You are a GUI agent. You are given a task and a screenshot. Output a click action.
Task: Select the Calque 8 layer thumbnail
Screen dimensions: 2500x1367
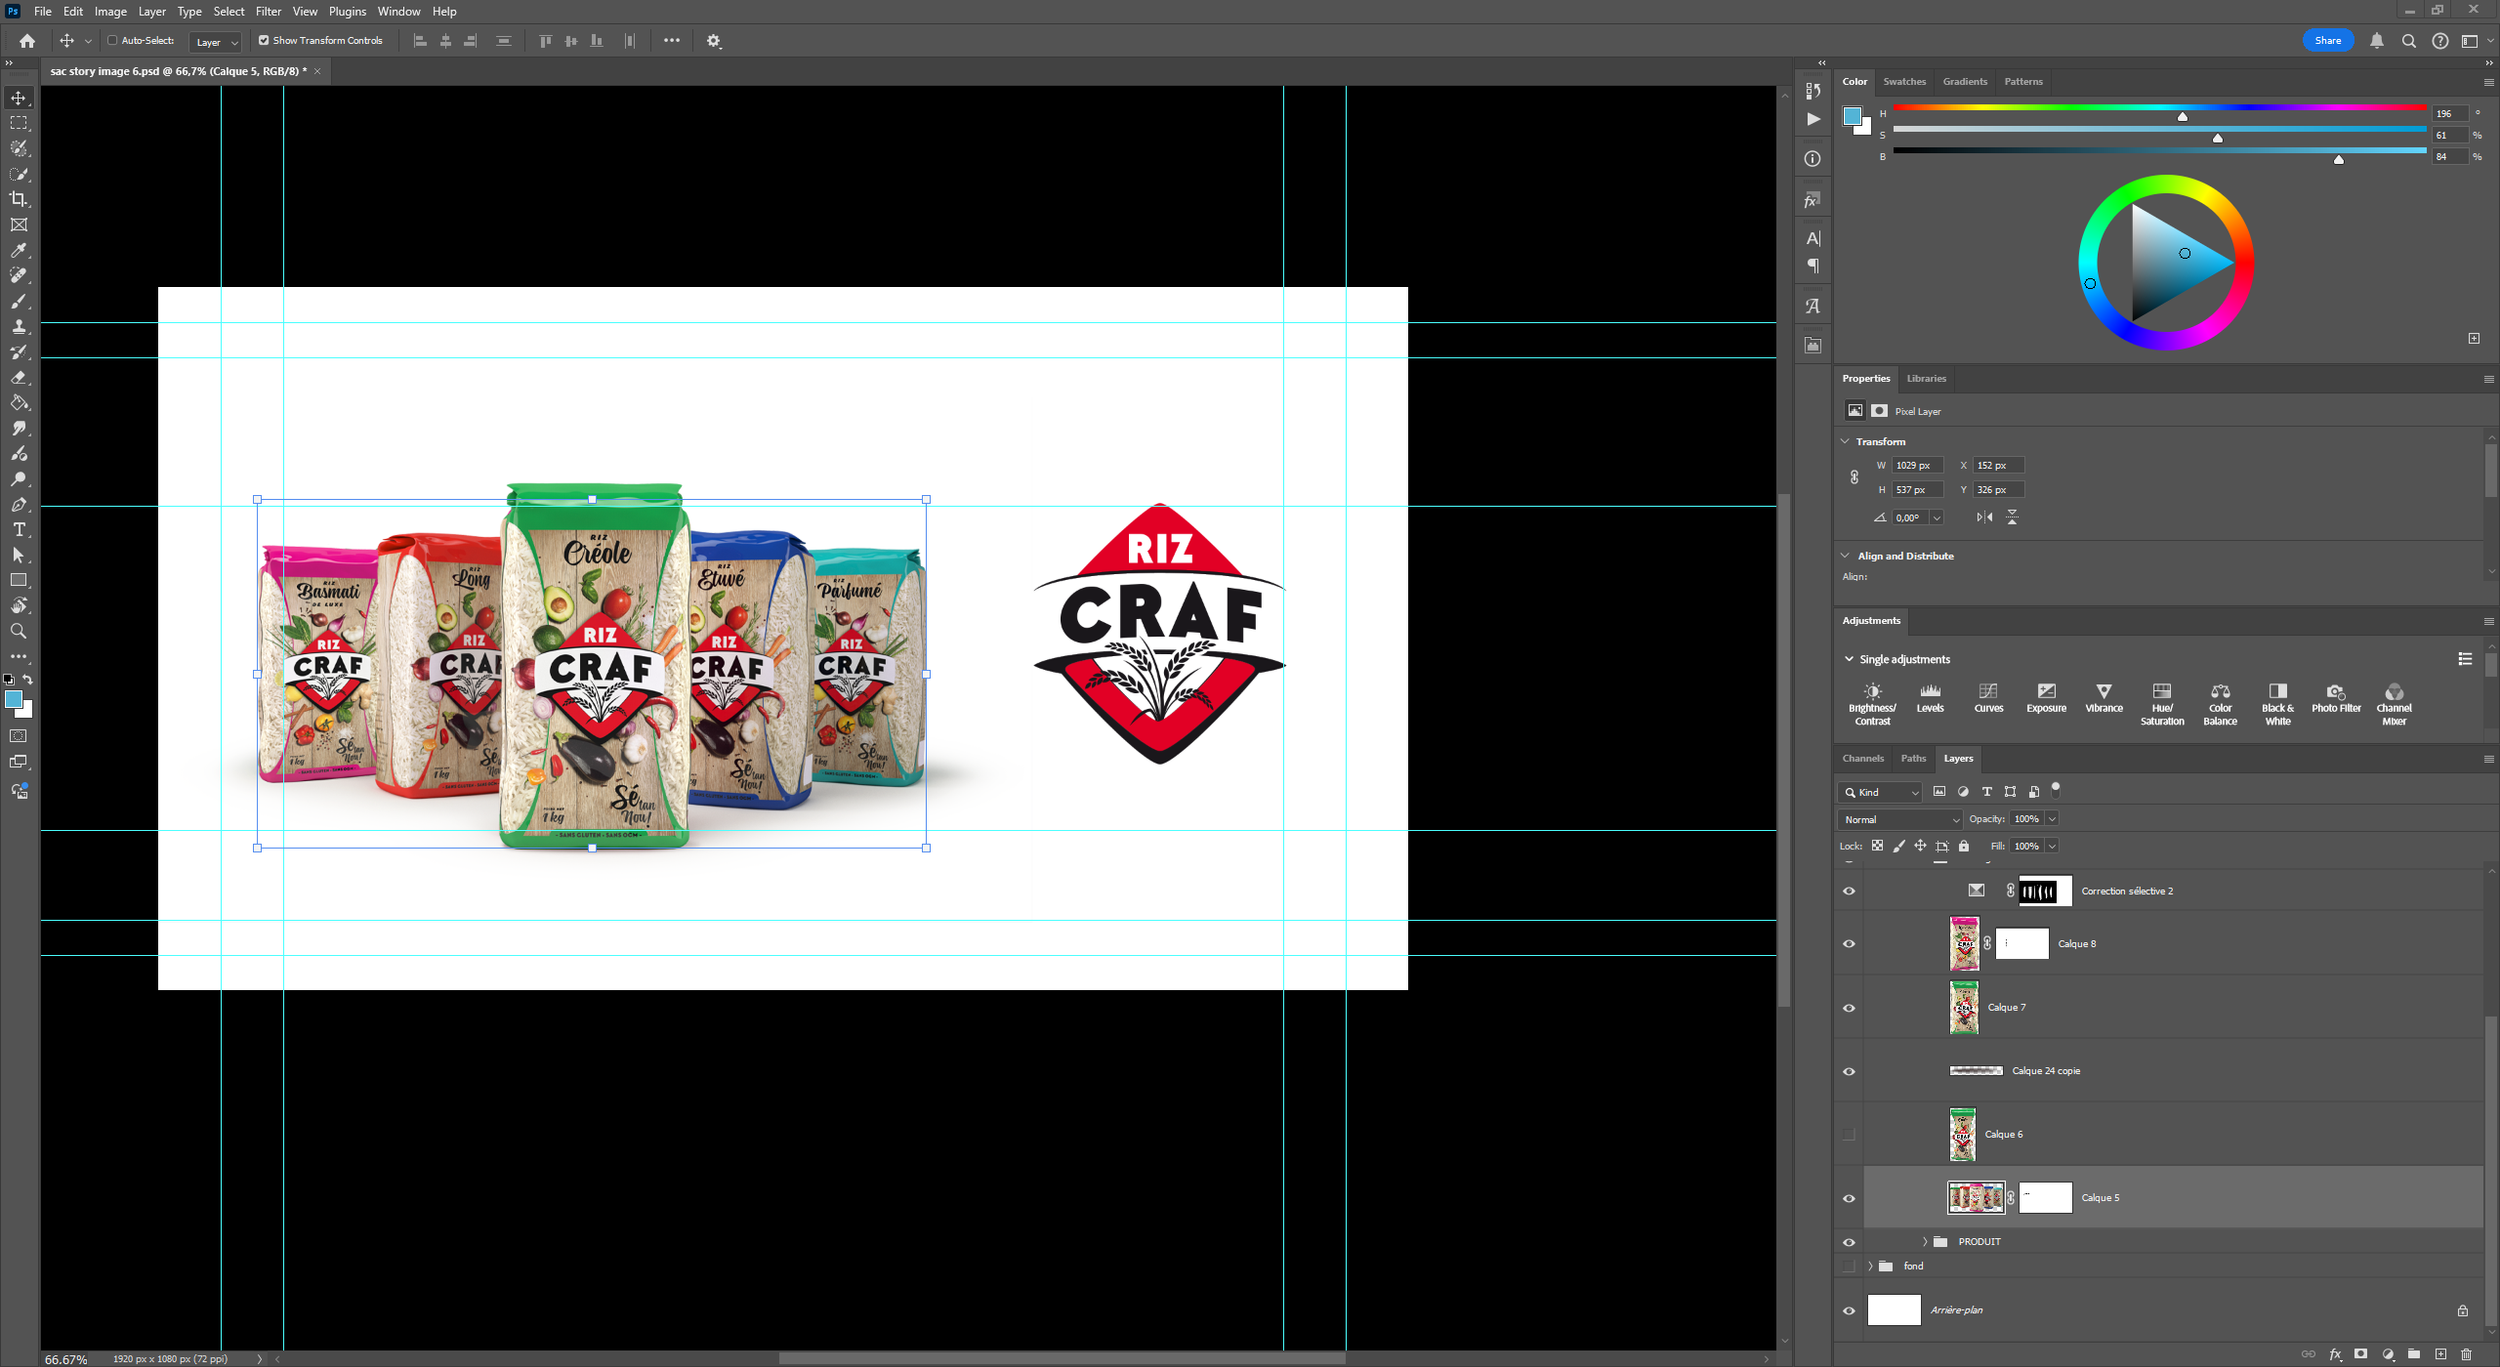[1964, 944]
